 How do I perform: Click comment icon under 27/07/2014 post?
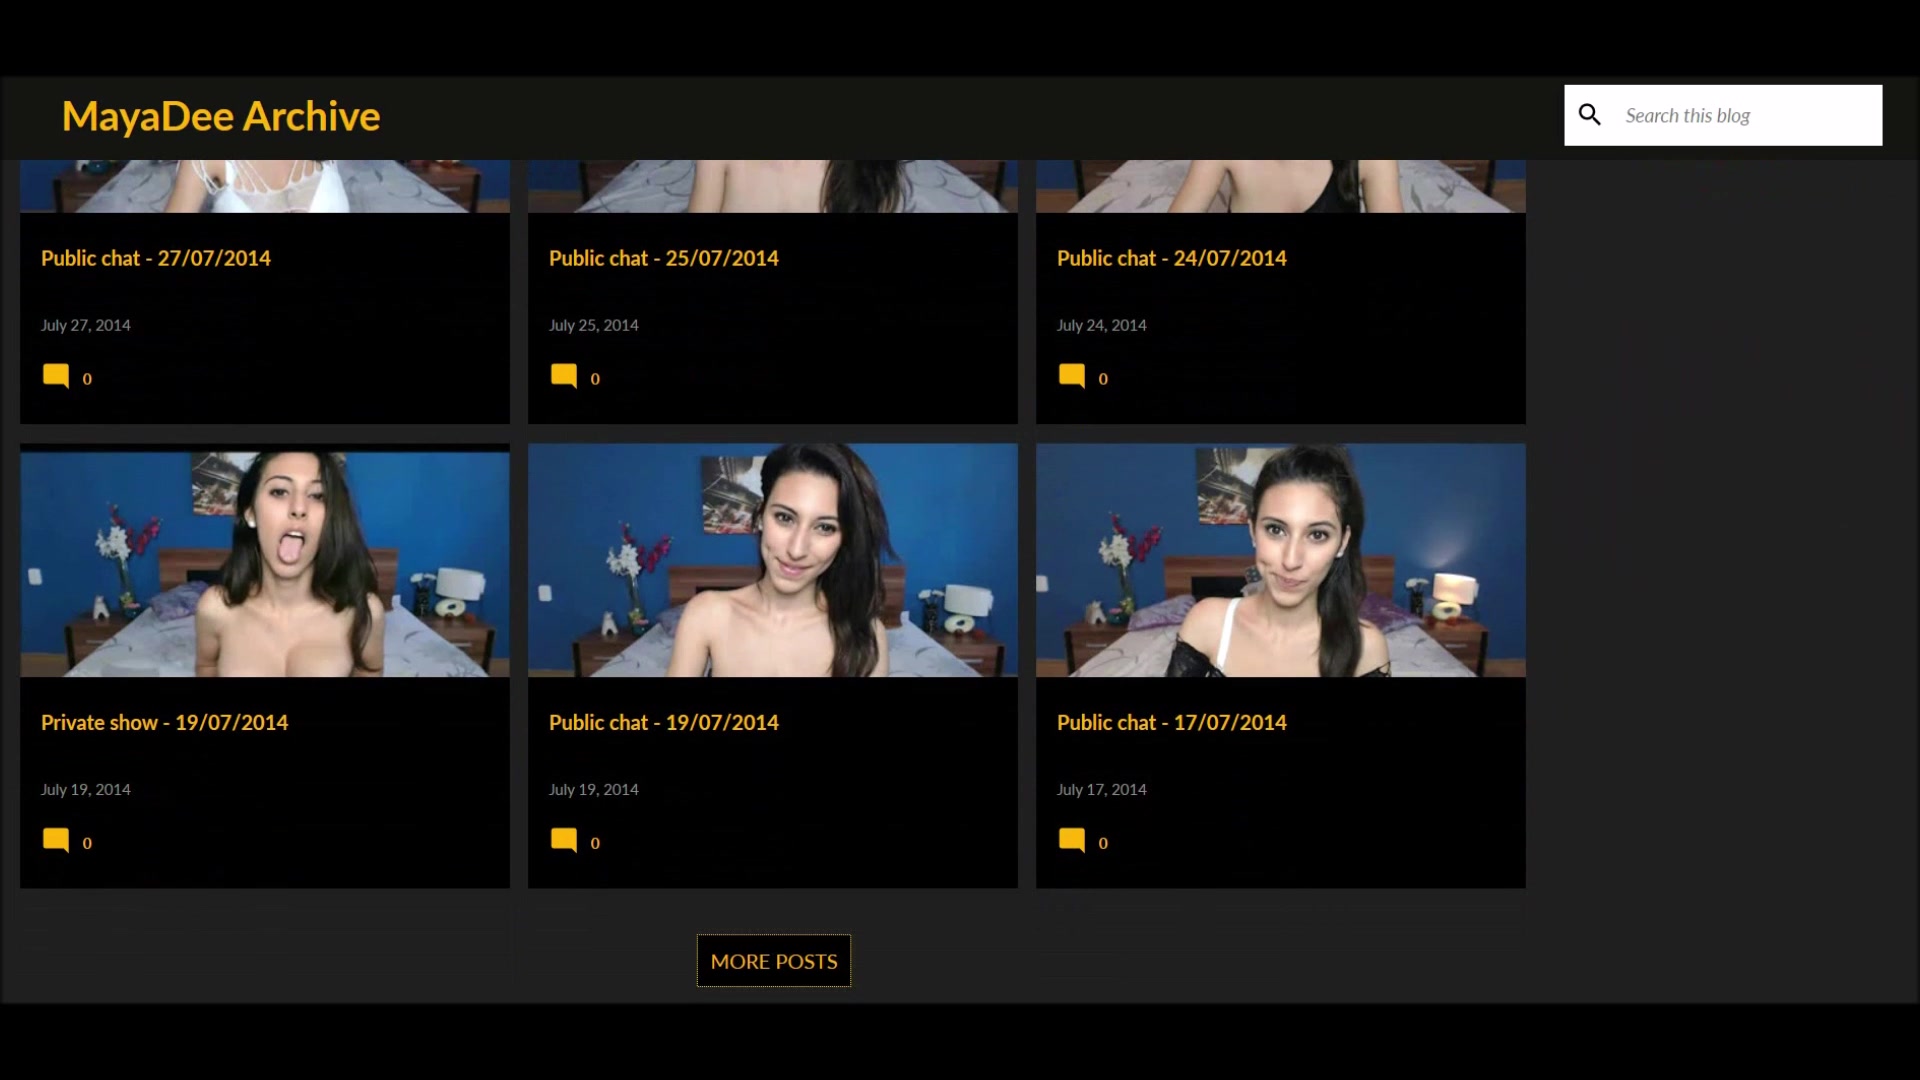click(56, 376)
